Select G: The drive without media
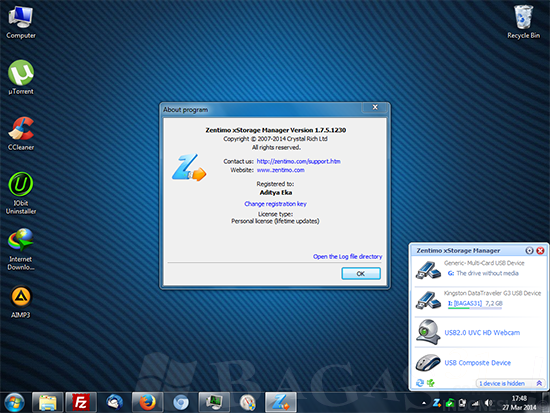The height and width of the screenshot is (413, 550). tap(483, 273)
